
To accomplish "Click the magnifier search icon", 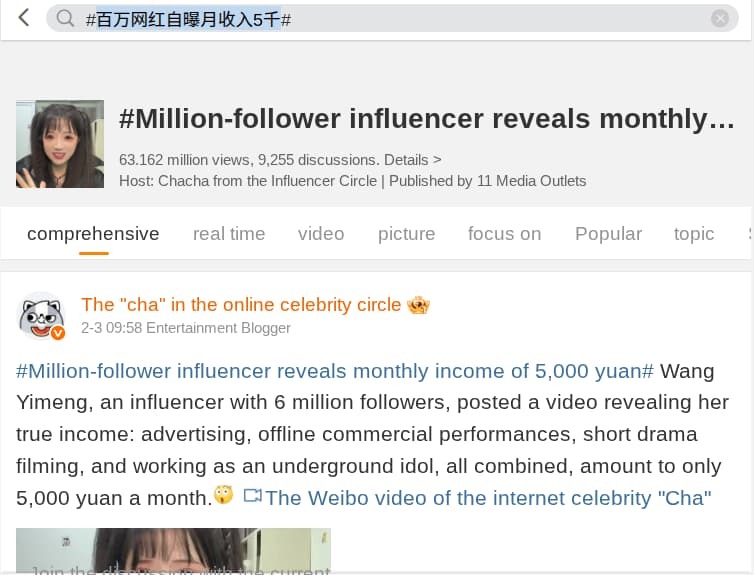I will [x=66, y=18].
